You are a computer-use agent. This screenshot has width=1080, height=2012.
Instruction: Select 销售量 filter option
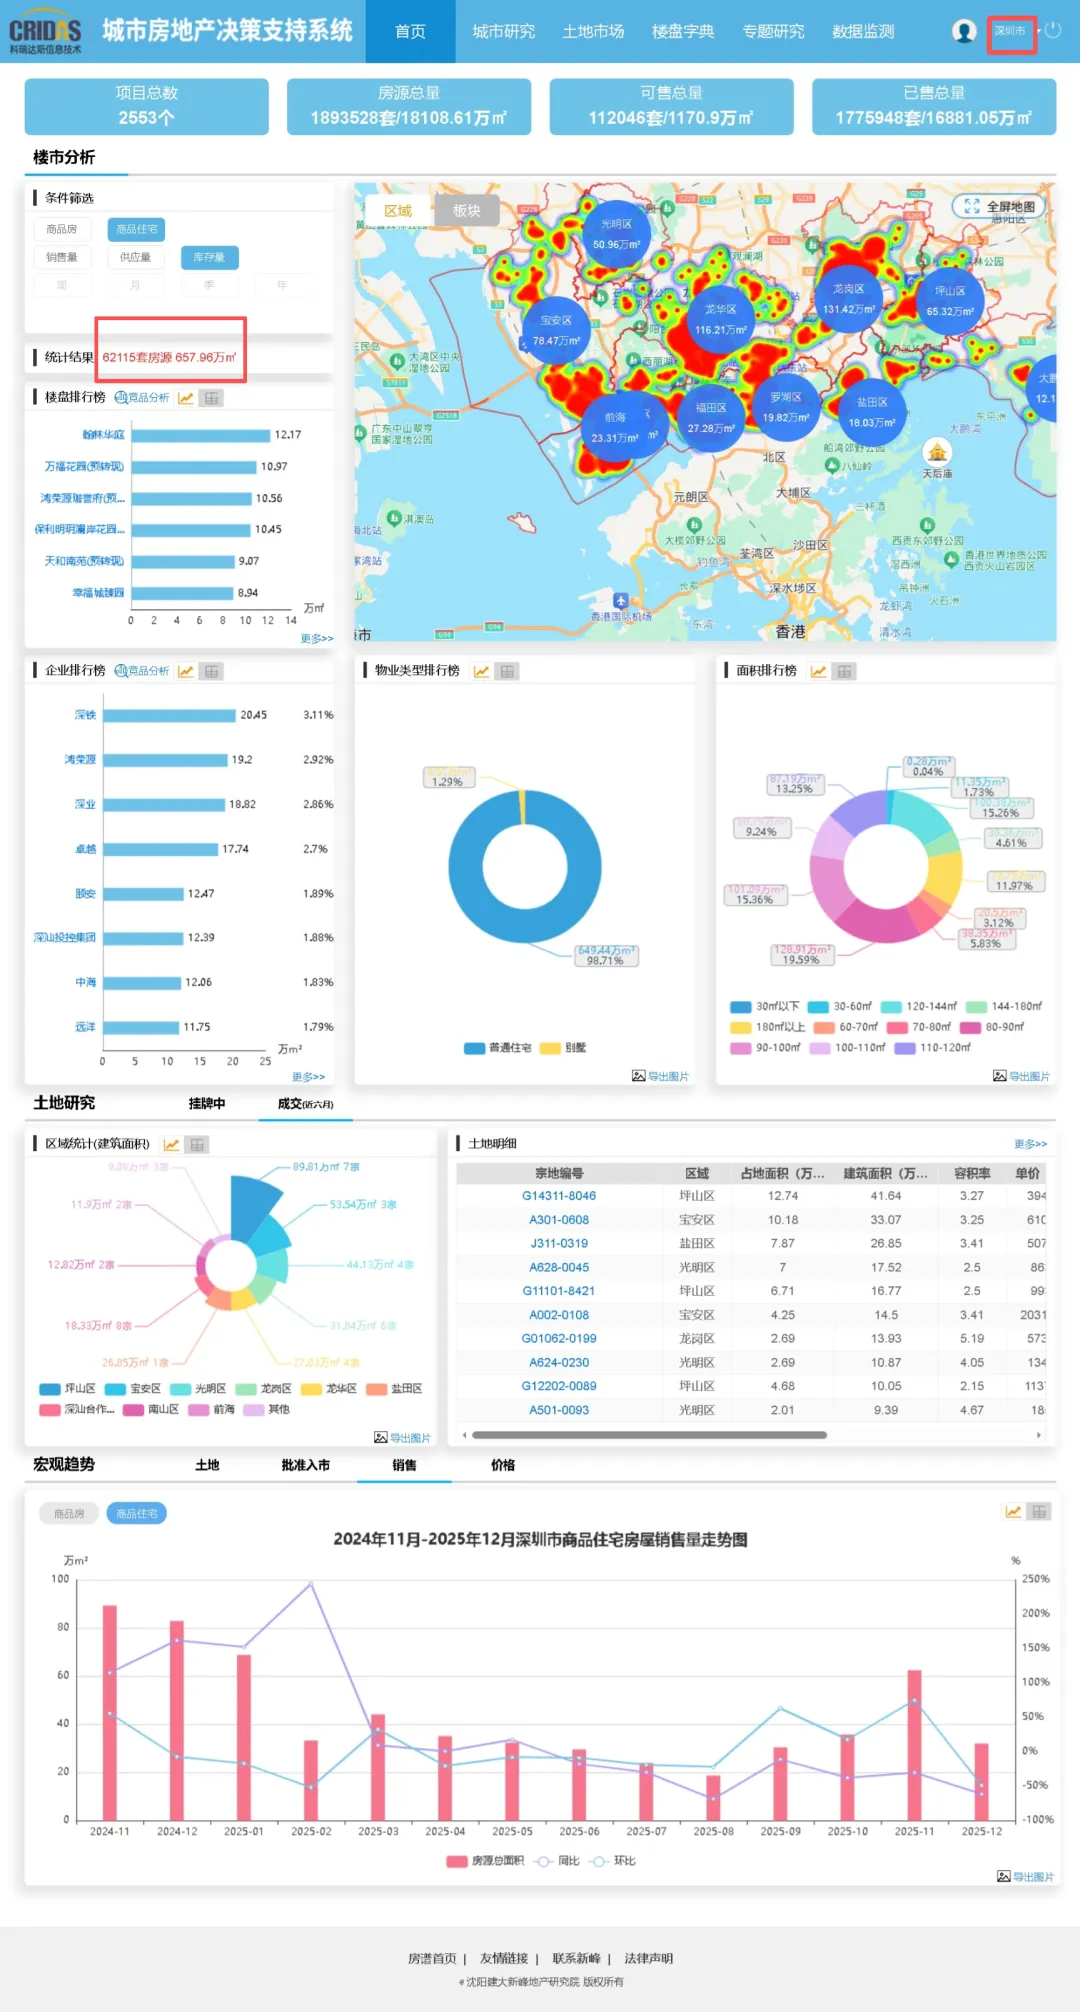pos(62,257)
